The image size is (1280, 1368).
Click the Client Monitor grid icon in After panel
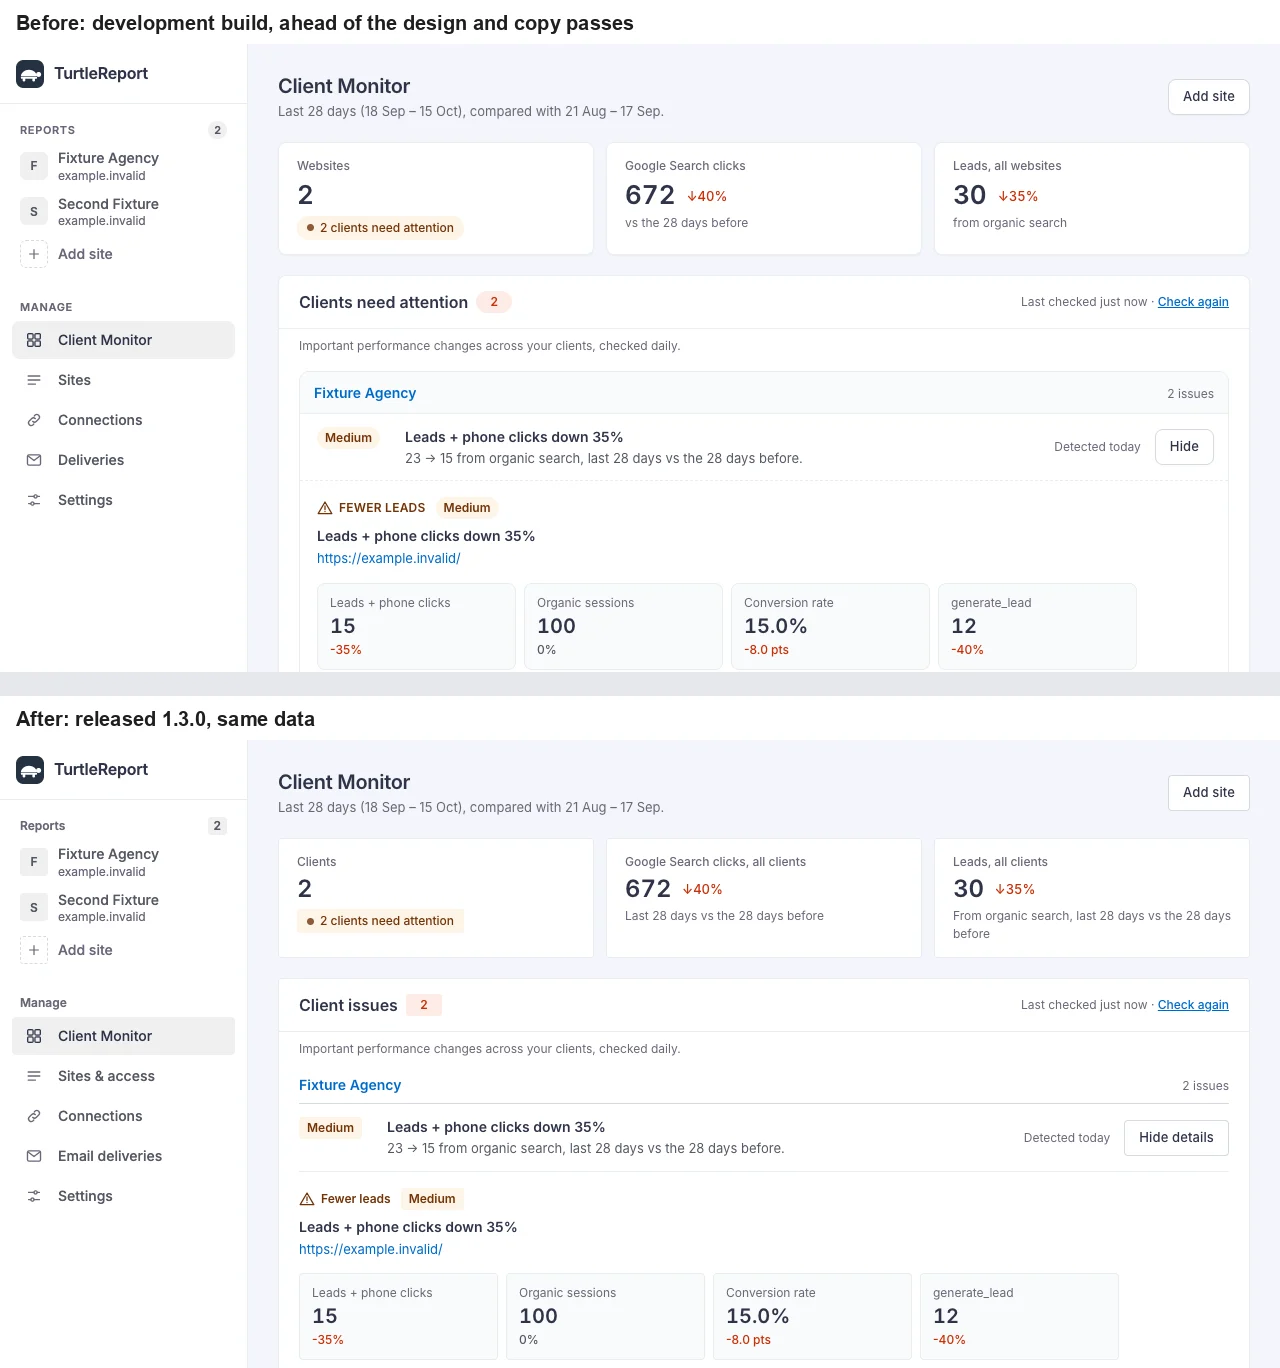click(34, 1036)
